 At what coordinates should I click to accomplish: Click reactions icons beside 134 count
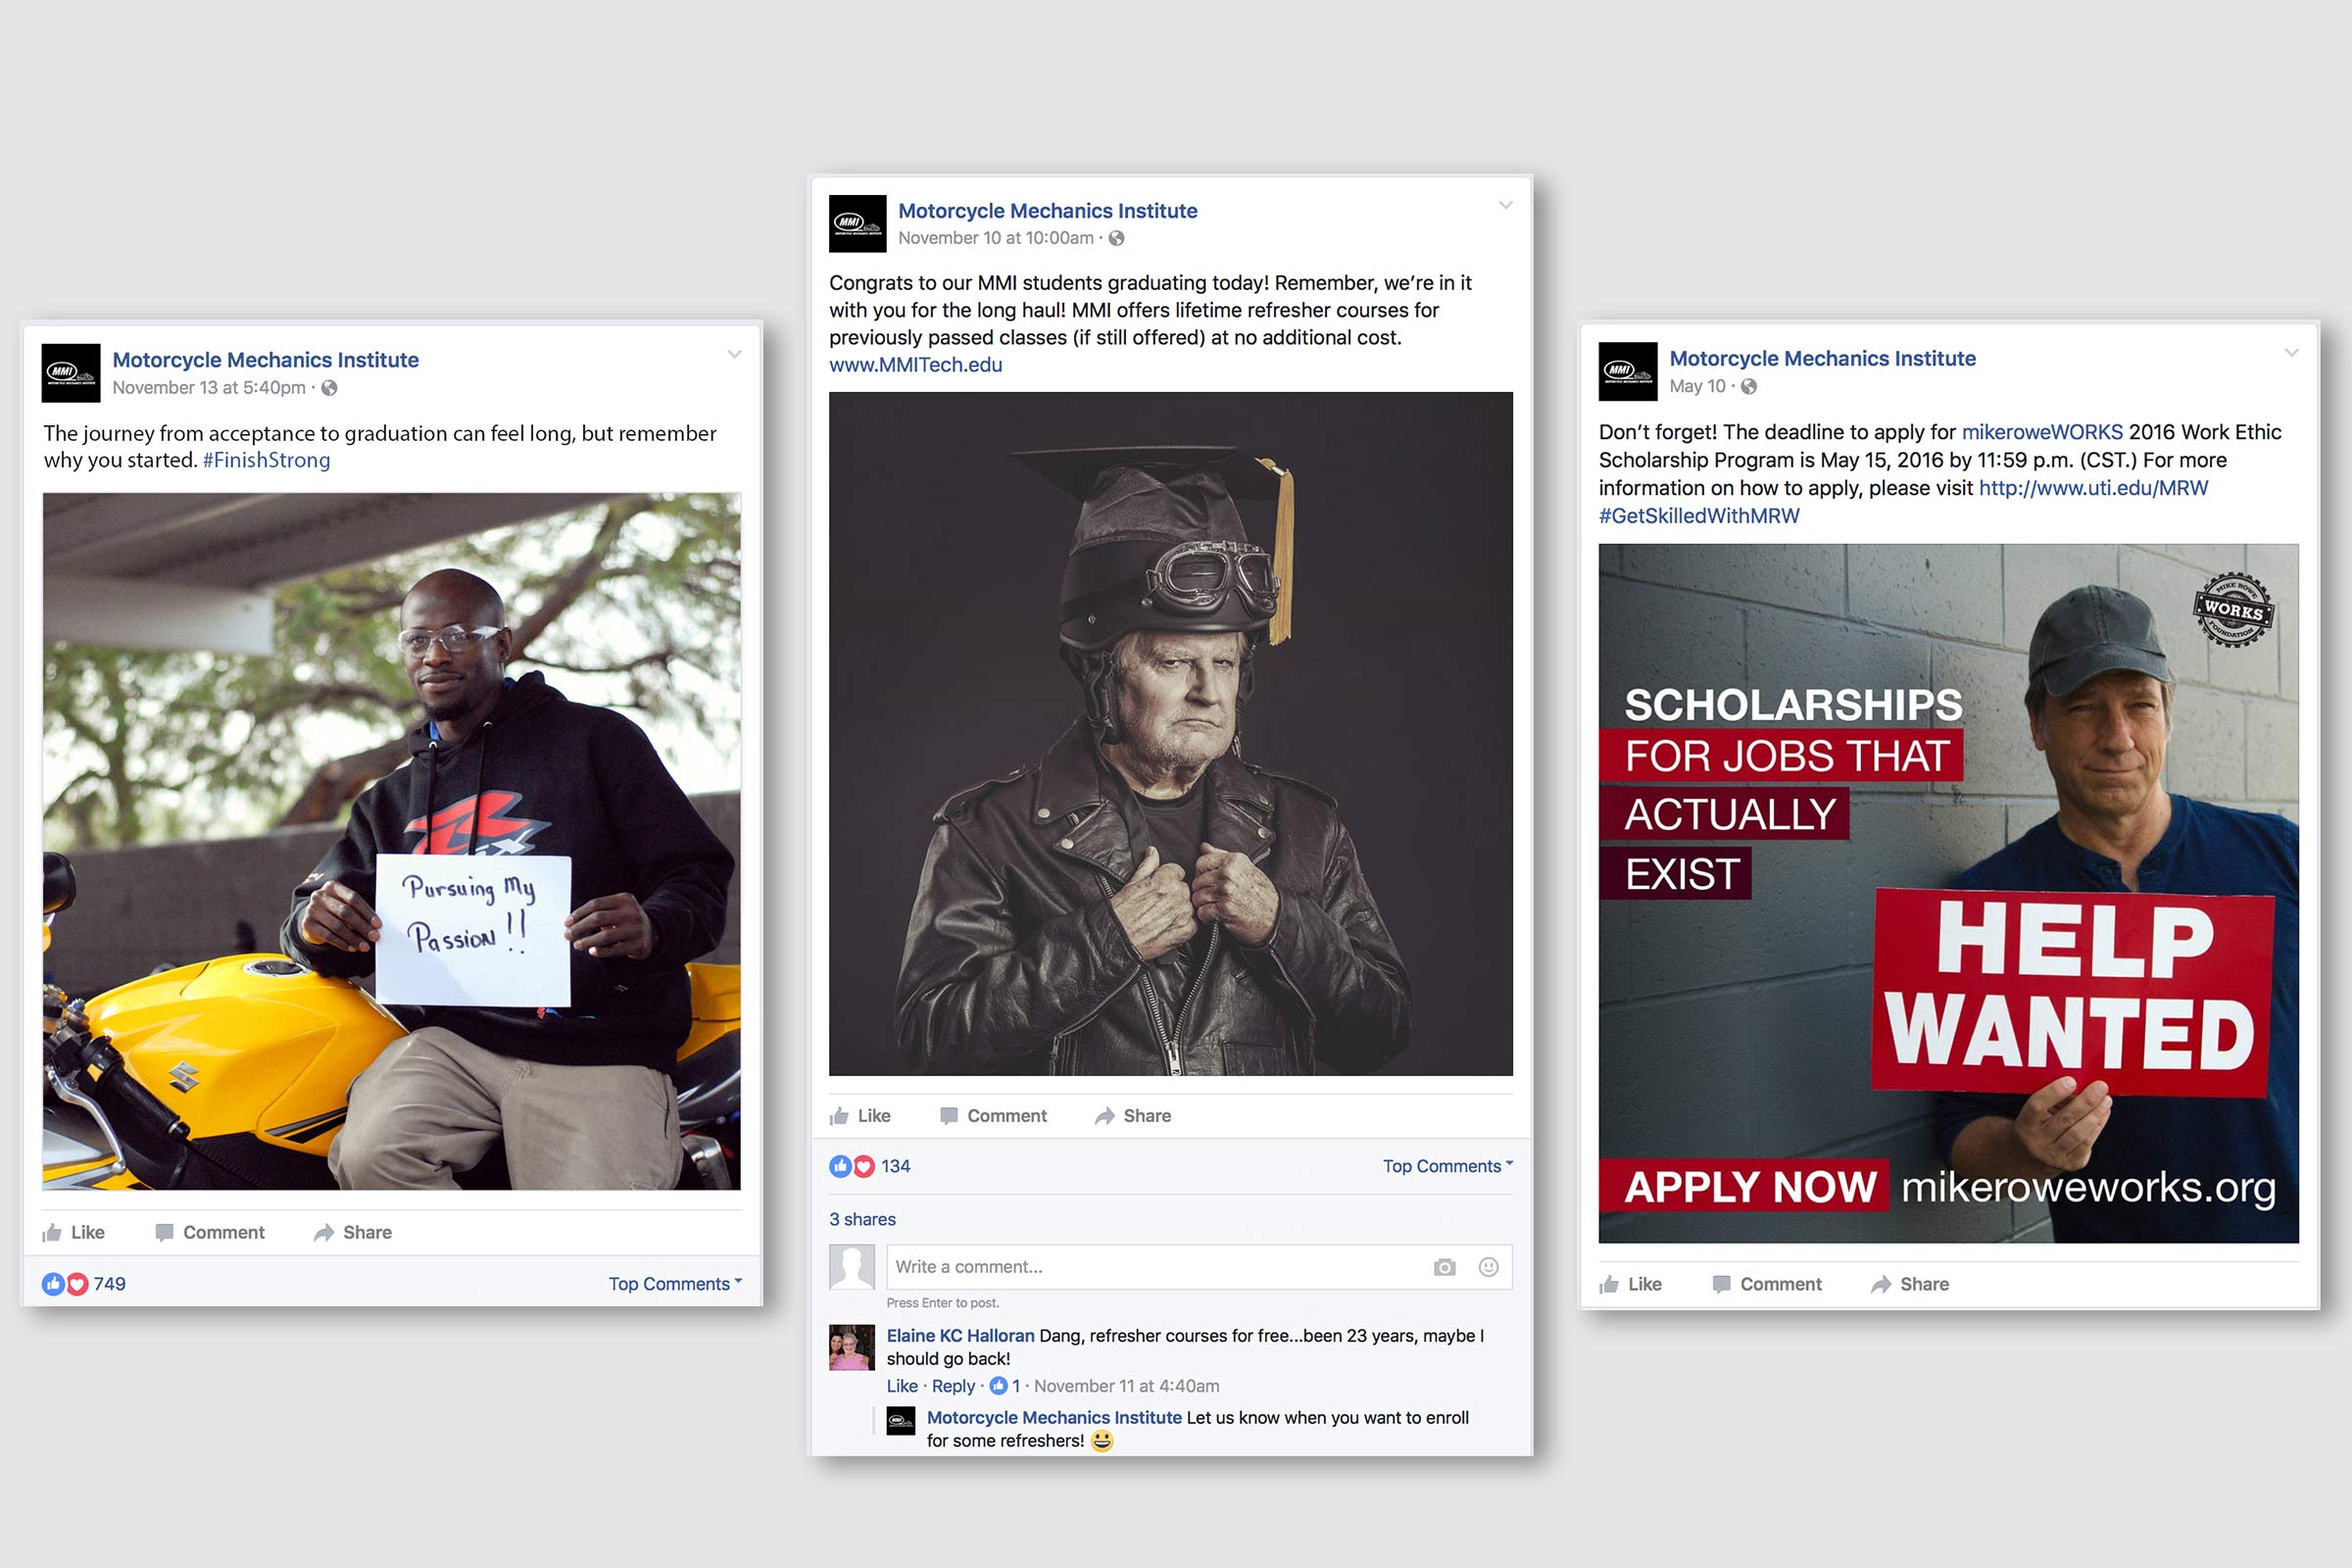coord(852,1166)
